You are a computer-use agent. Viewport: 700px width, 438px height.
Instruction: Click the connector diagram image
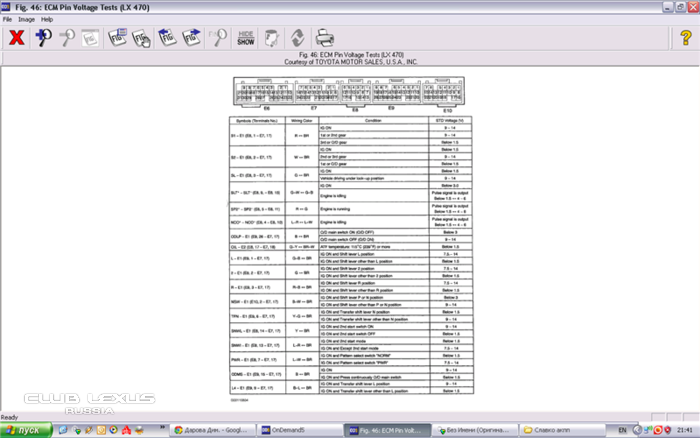[349, 93]
